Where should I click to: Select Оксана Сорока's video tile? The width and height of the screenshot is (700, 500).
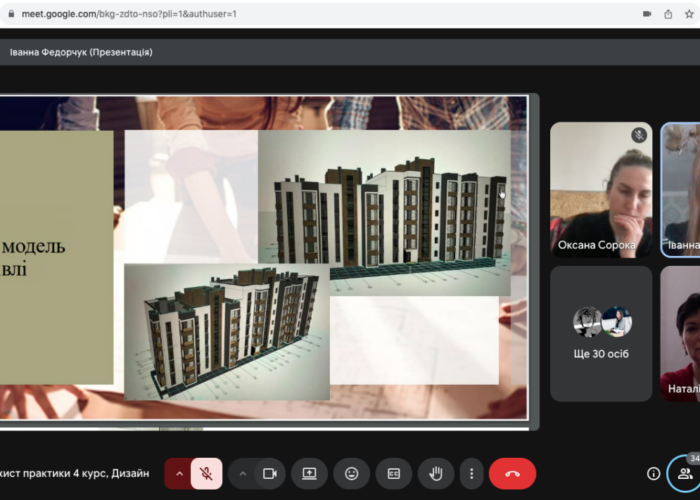(x=601, y=190)
